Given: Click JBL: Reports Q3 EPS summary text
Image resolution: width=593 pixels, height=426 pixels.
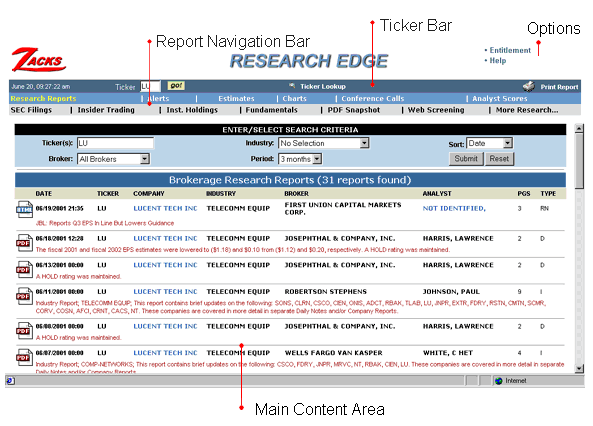Looking at the screenshot, I should pos(105,223).
